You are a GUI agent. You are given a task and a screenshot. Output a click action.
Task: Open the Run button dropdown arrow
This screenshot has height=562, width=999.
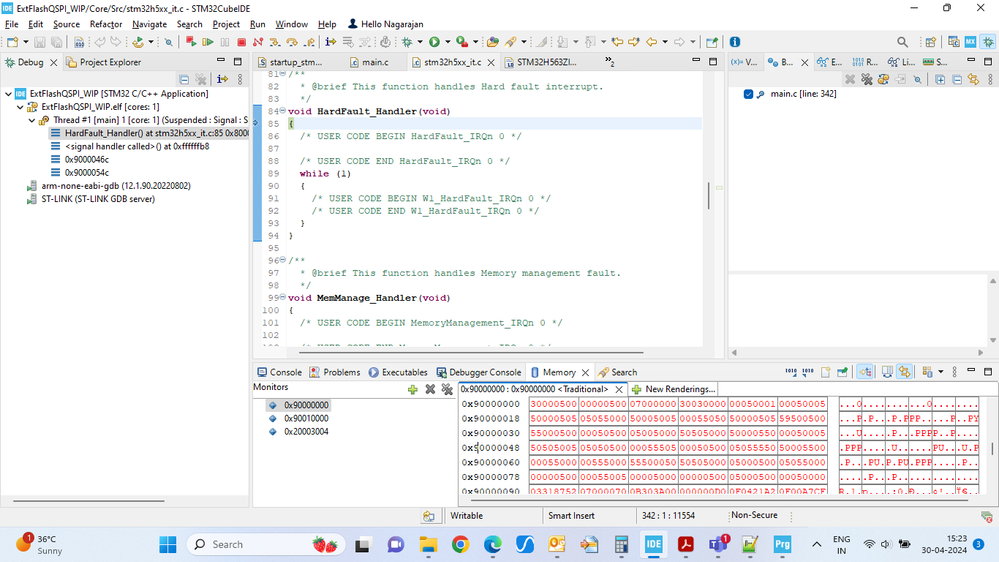point(446,42)
